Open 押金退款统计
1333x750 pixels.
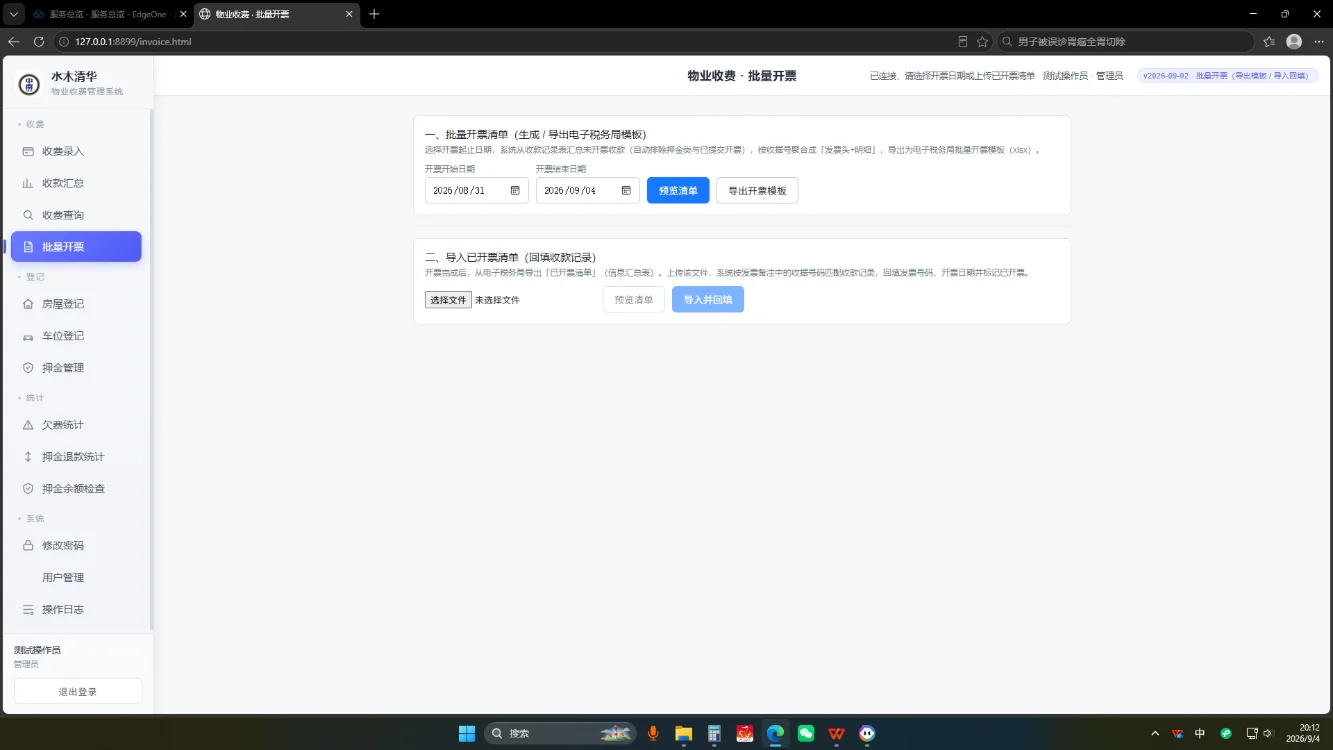point(76,457)
